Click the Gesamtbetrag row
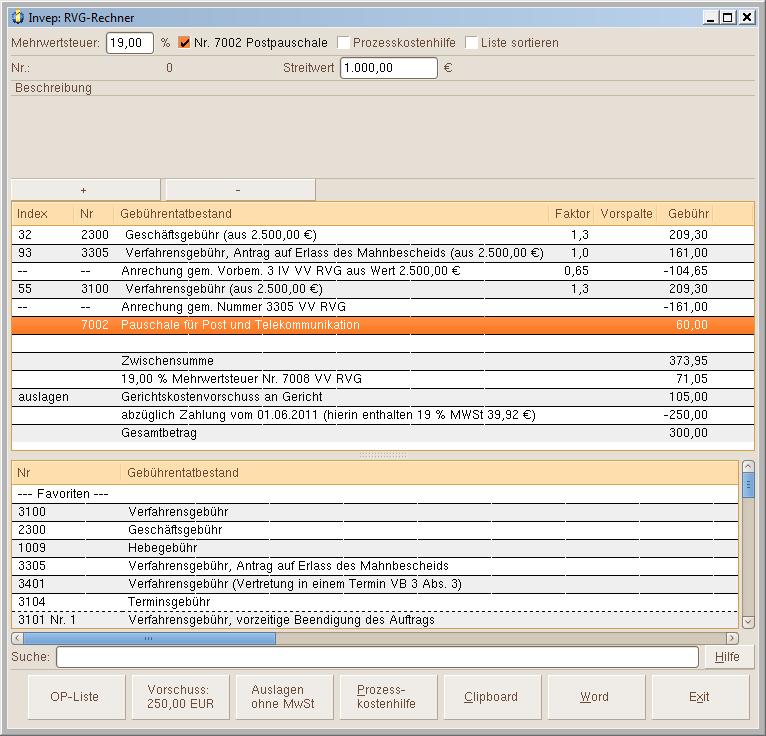766x736 pixels. point(383,433)
